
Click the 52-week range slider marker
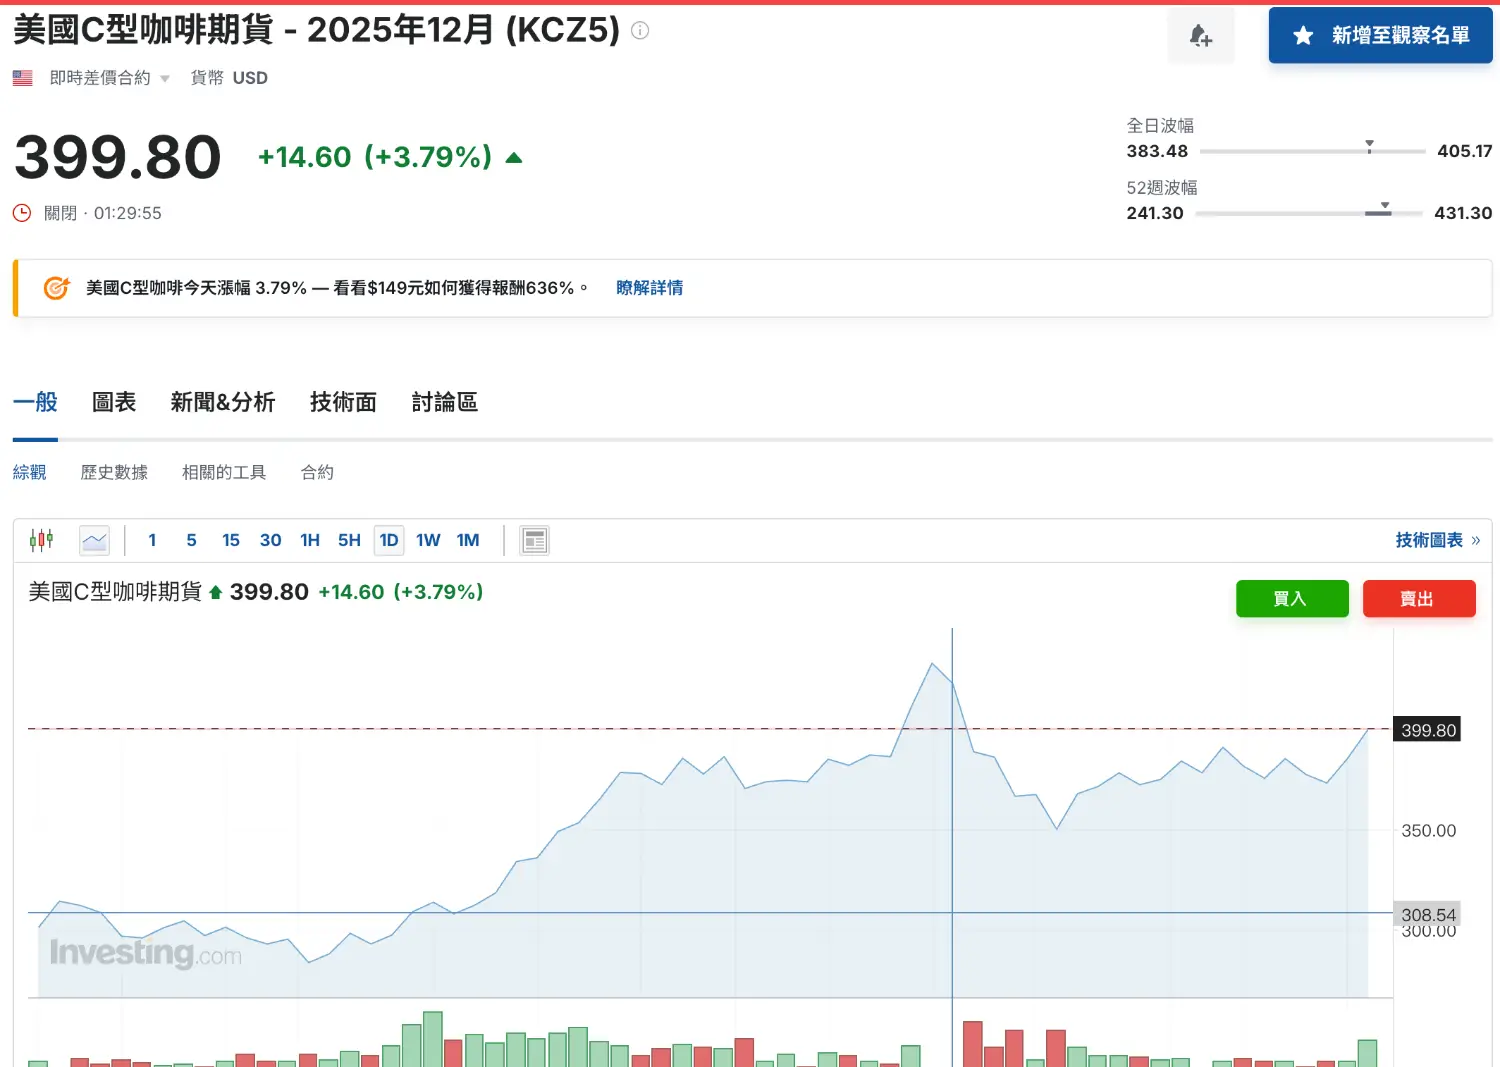[1384, 209]
